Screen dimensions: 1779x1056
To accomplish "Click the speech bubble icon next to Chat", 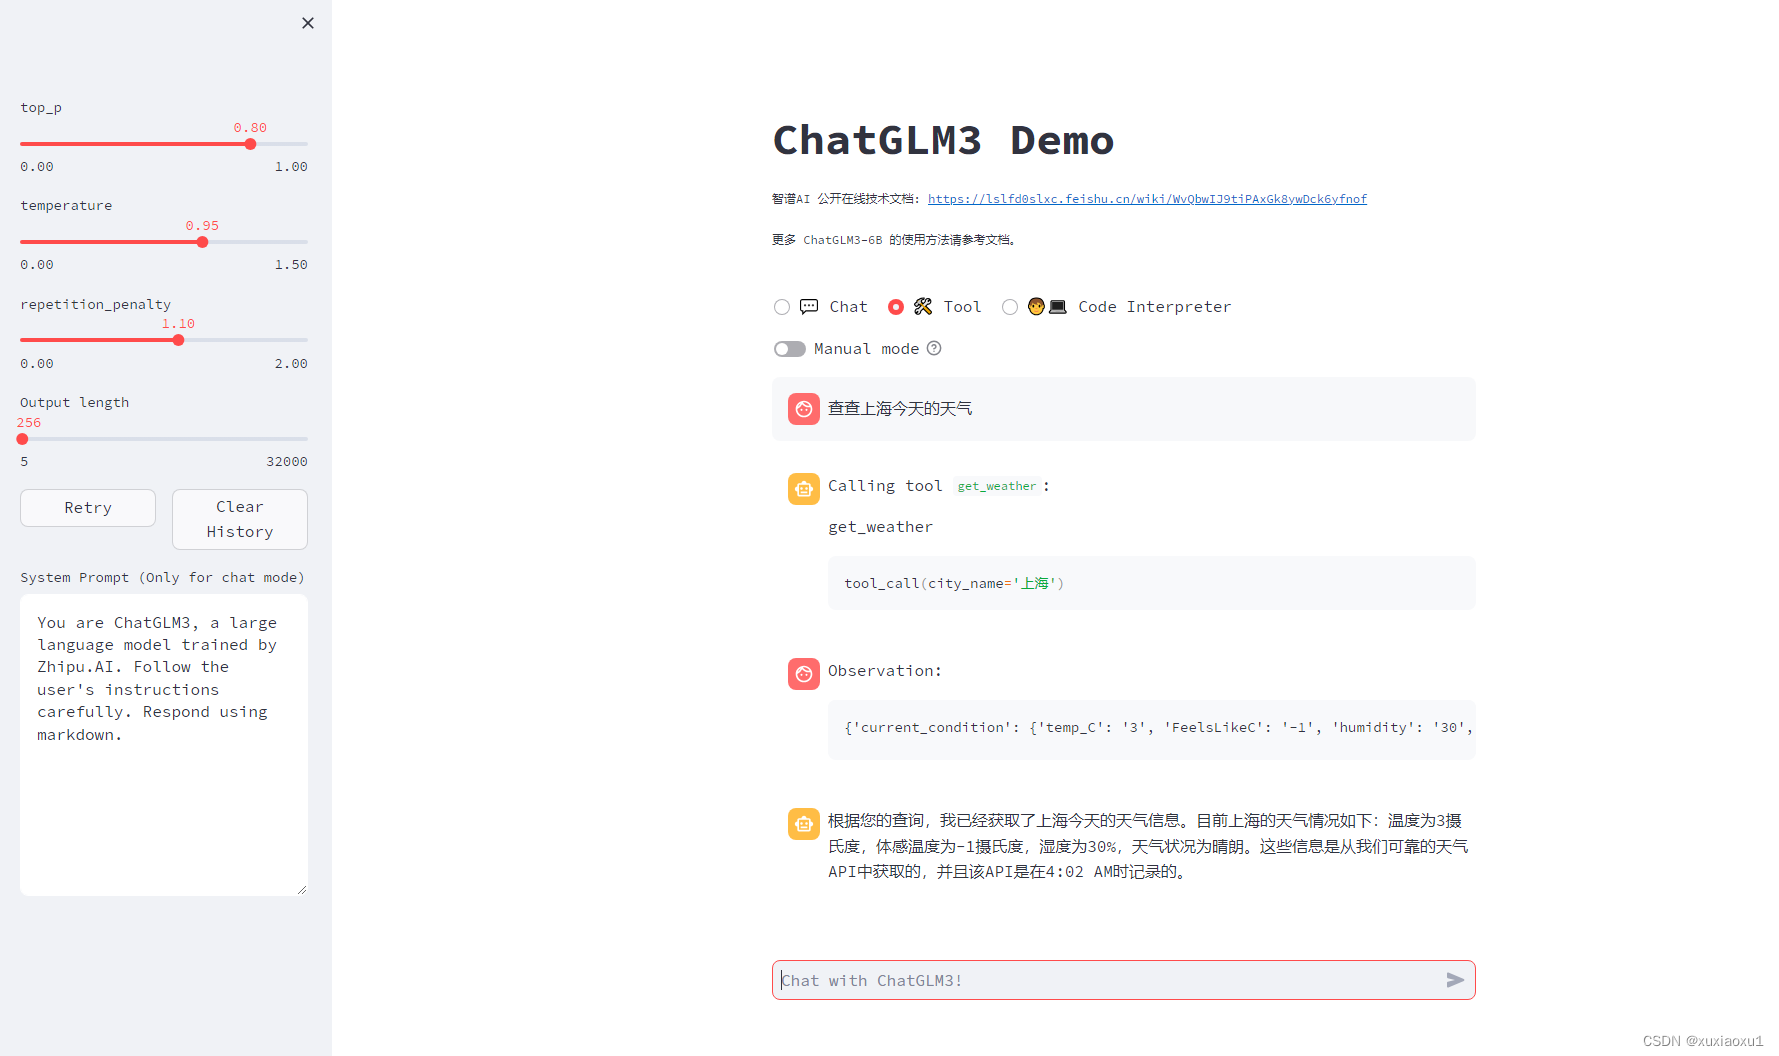I will 809,307.
